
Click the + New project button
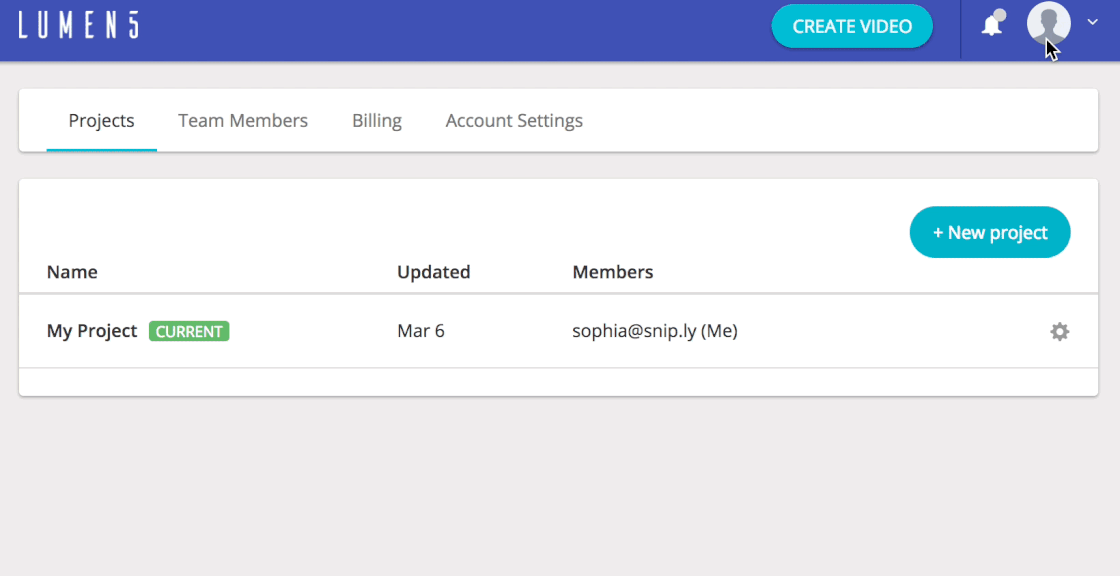[989, 232]
